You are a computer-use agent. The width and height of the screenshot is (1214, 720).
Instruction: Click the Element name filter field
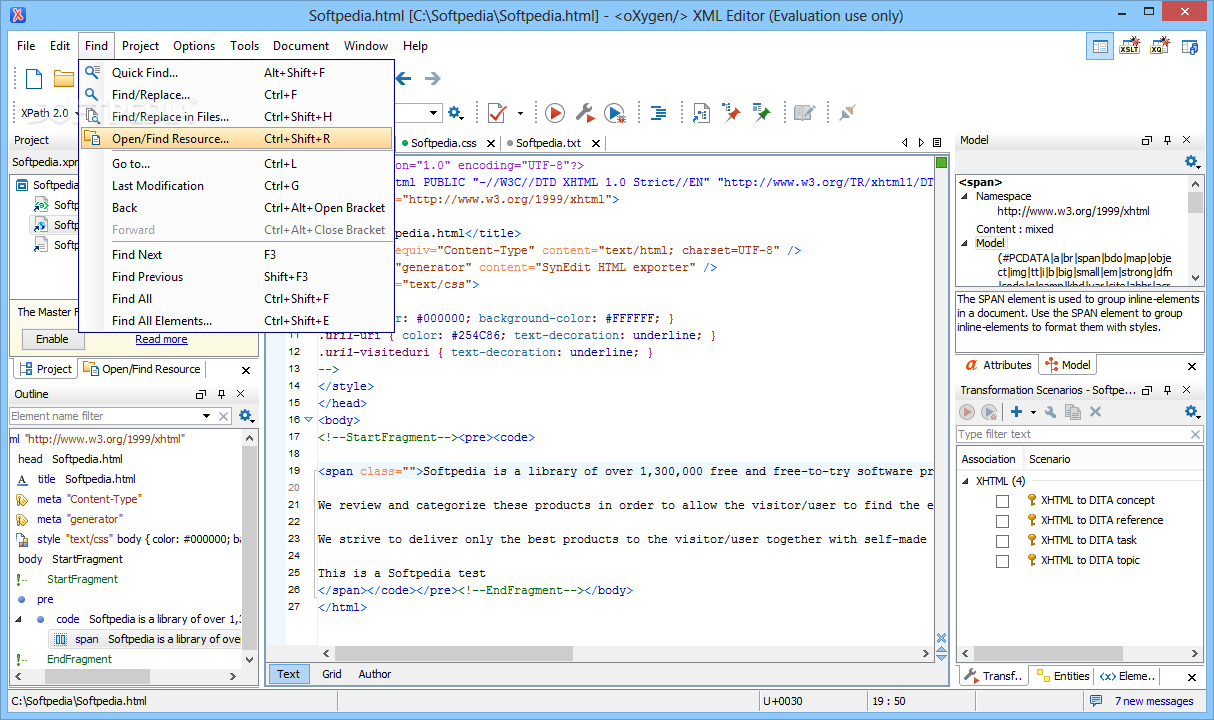tap(105, 416)
